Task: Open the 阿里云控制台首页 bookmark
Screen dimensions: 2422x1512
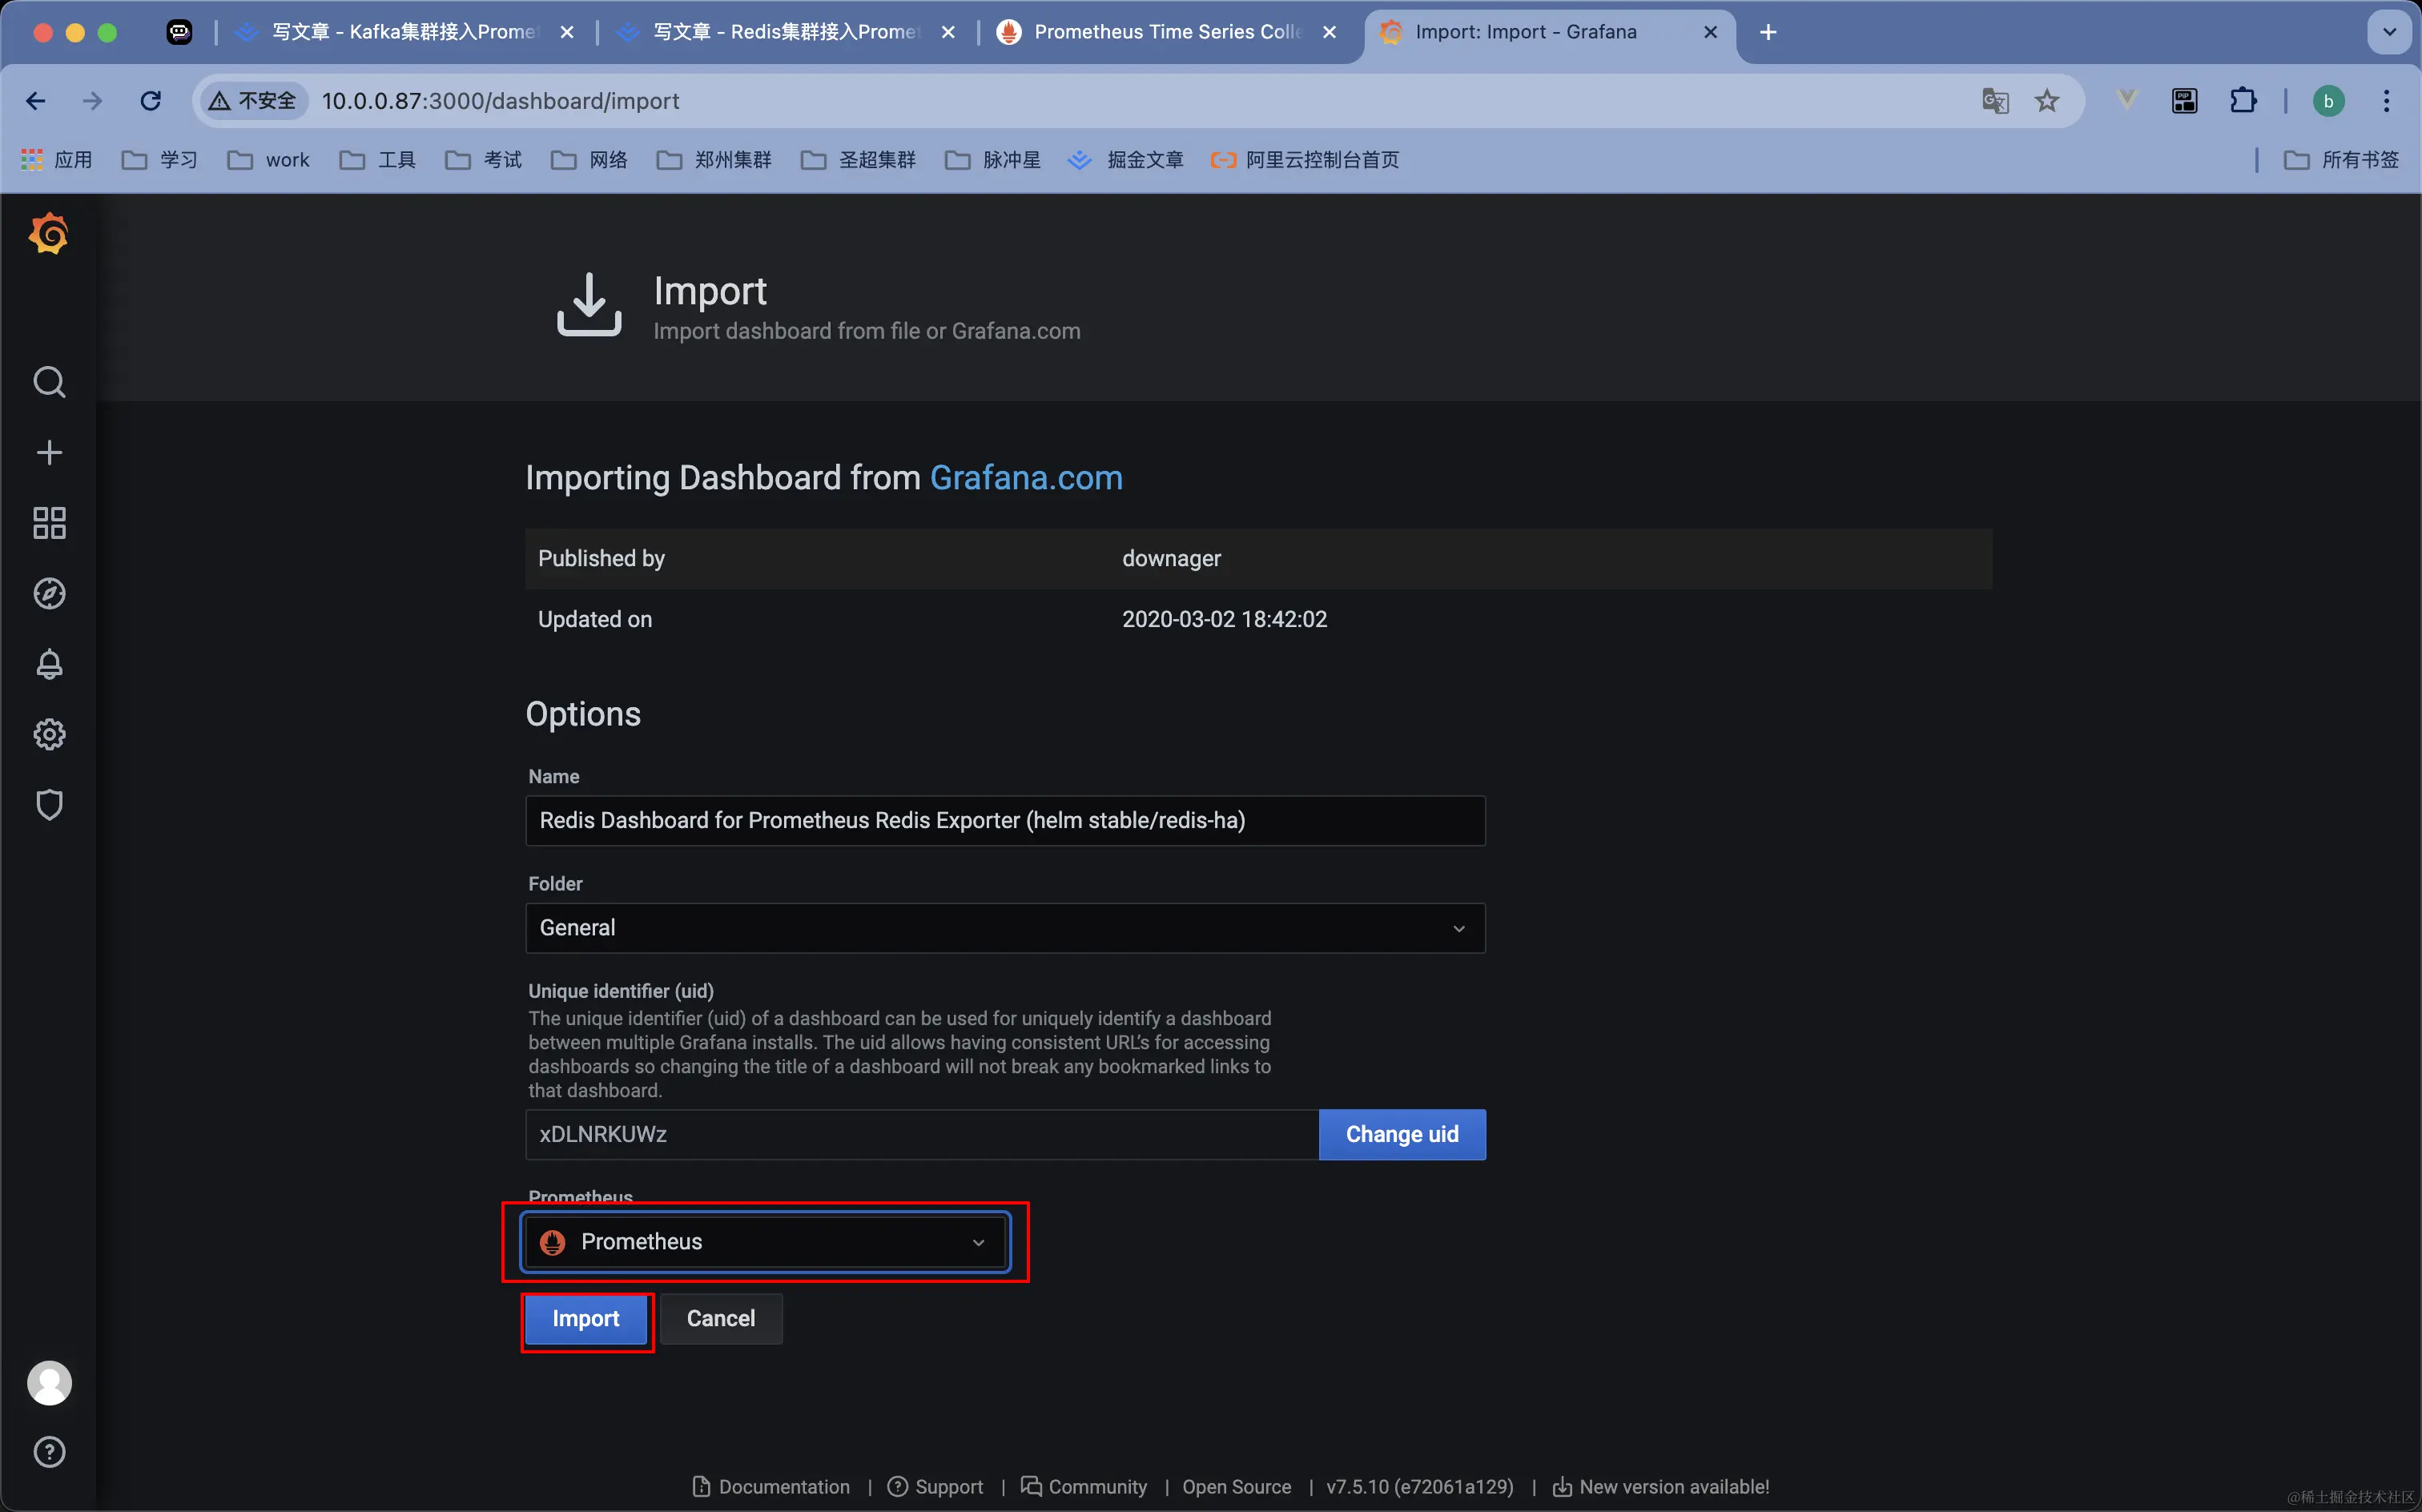Action: (1304, 160)
